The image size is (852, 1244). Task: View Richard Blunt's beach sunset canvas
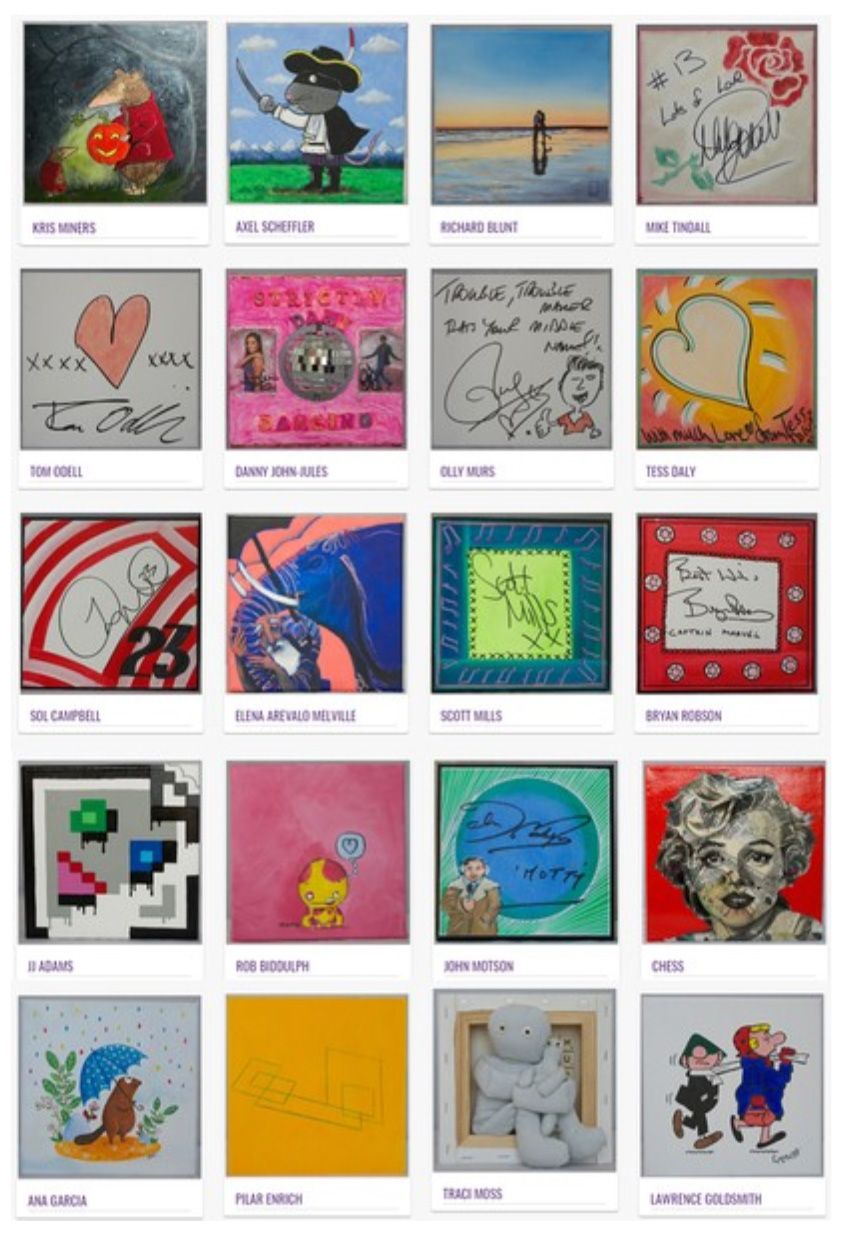coord(521,115)
